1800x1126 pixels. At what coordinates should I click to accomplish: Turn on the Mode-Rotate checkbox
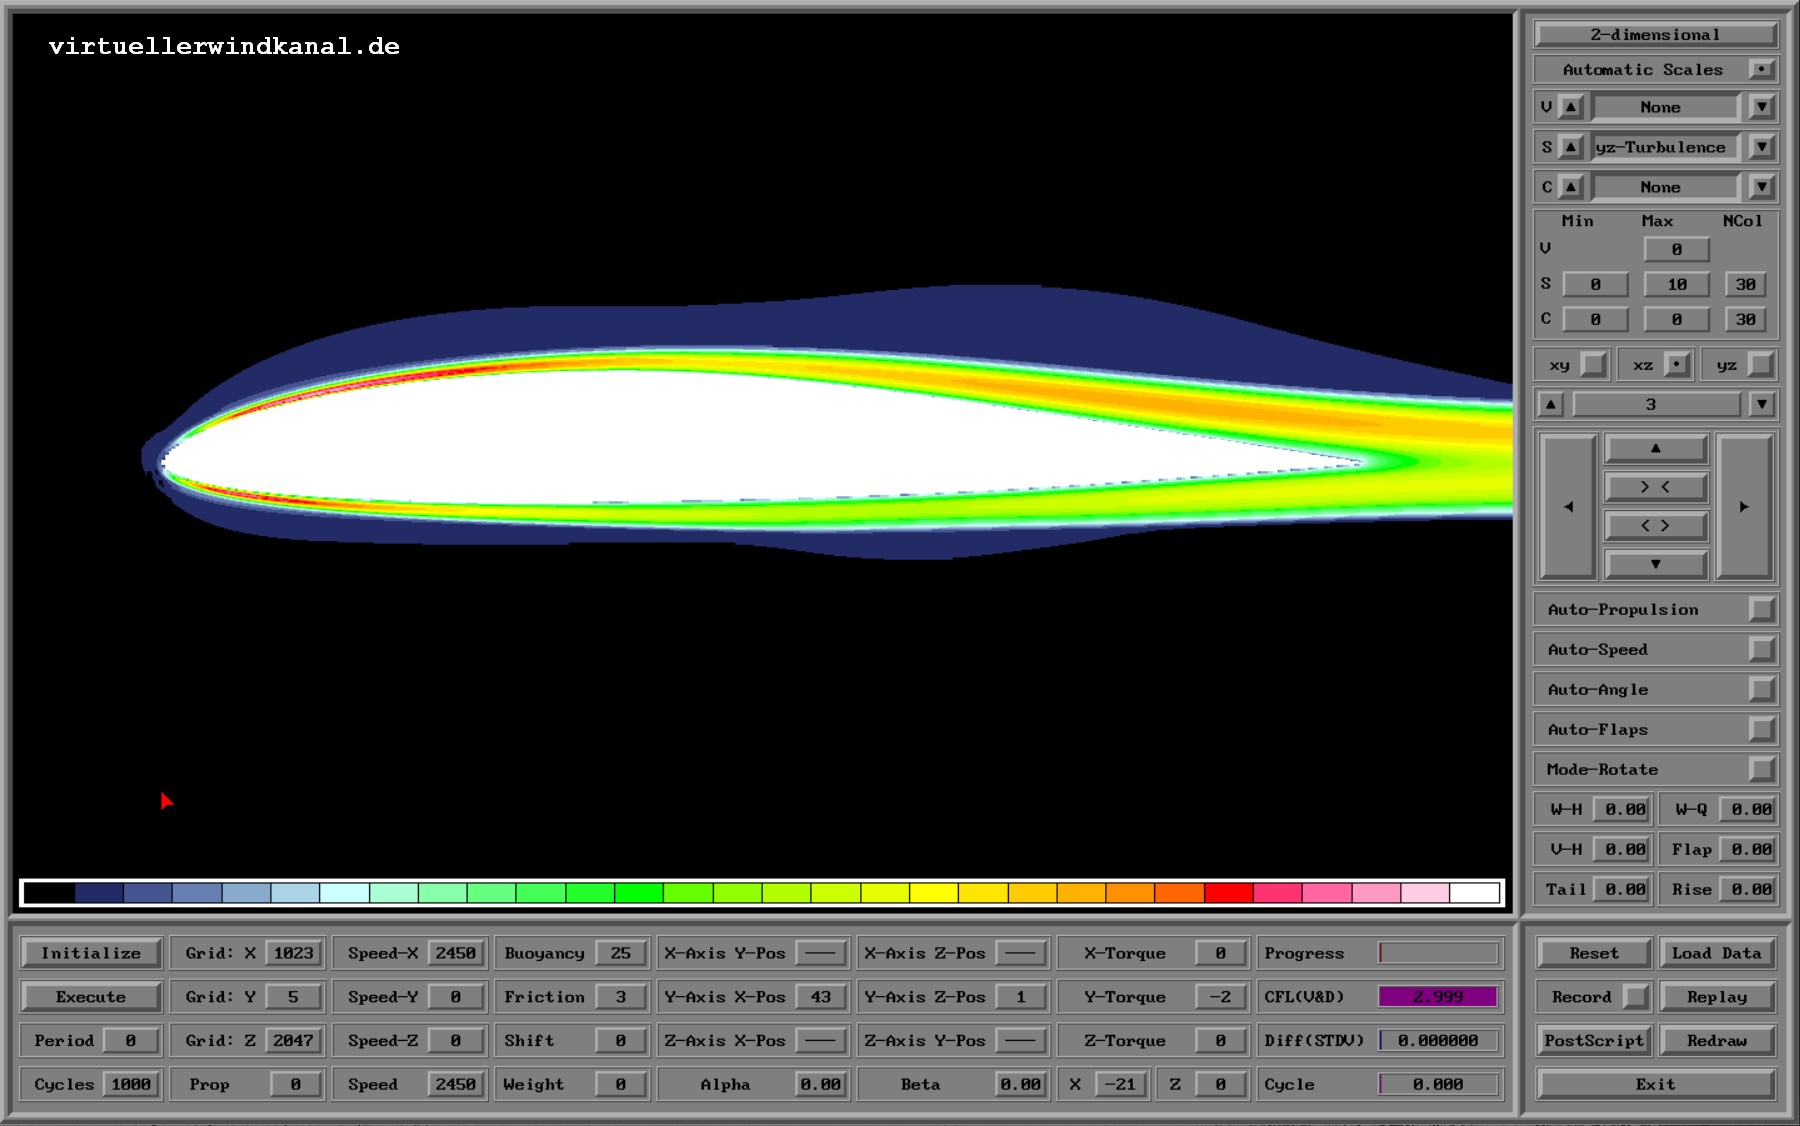(x=1761, y=770)
